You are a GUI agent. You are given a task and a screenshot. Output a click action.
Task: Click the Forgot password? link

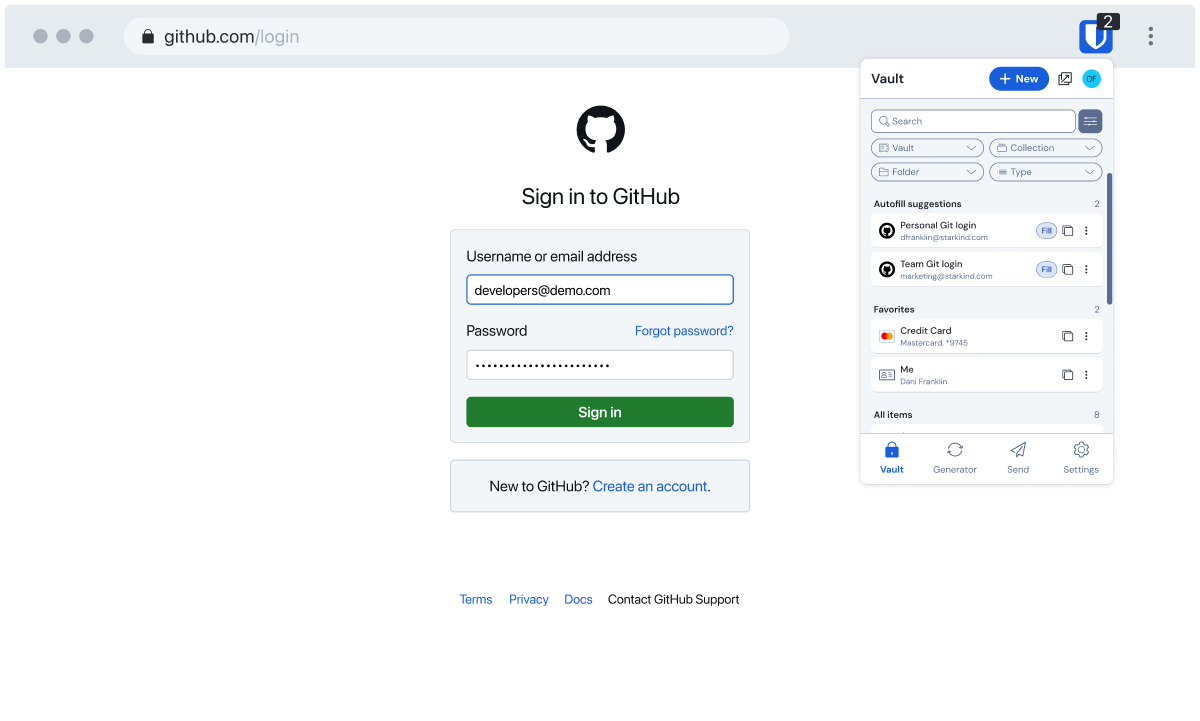[x=684, y=331]
